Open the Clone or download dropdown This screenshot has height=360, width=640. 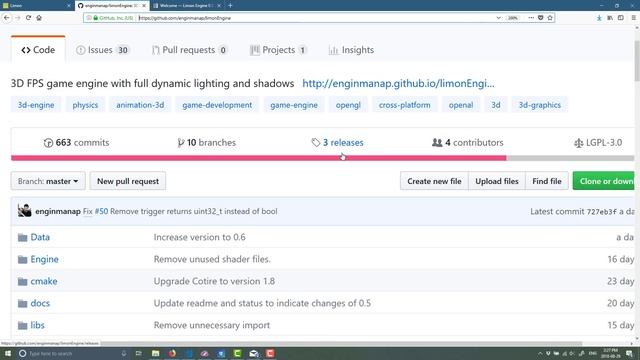click(604, 181)
